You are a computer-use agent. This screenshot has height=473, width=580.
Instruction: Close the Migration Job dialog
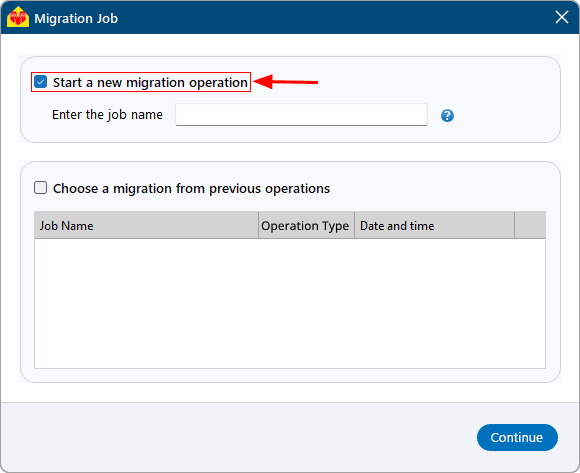(x=562, y=17)
